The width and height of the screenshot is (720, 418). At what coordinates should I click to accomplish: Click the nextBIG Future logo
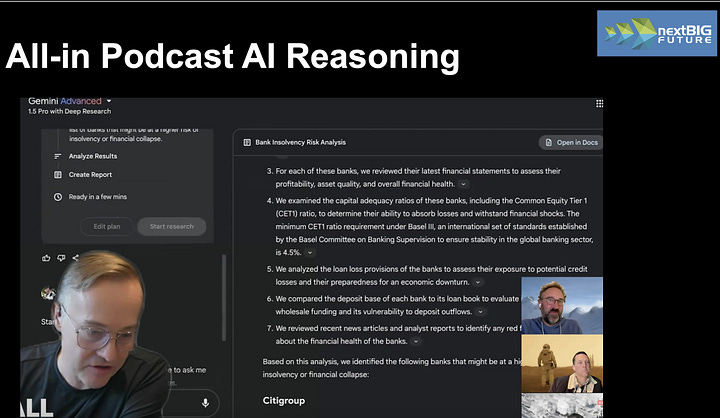click(657, 34)
